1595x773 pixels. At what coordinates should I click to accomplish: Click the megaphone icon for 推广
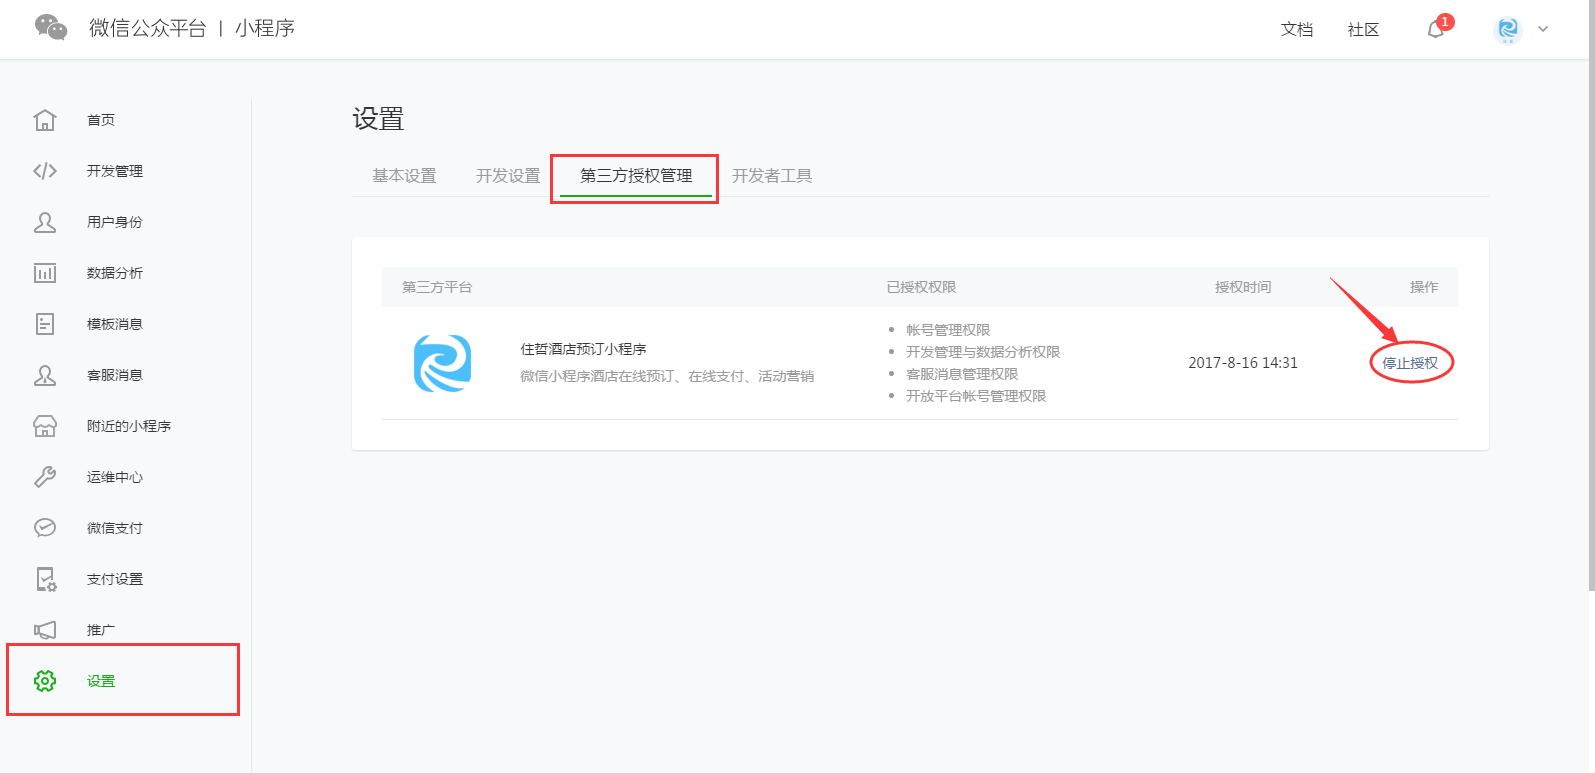45,630
